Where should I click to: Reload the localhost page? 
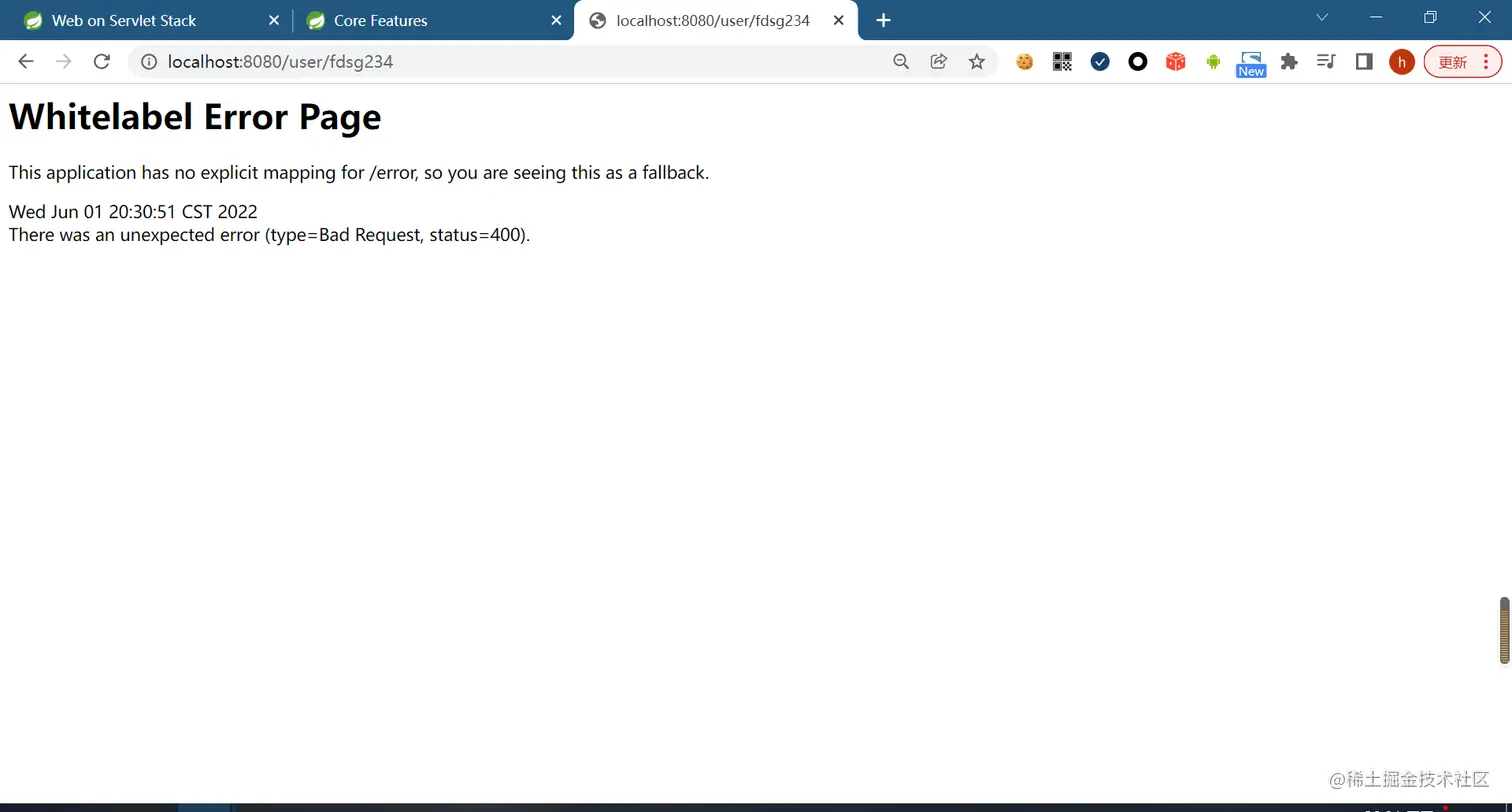point(101,62)
